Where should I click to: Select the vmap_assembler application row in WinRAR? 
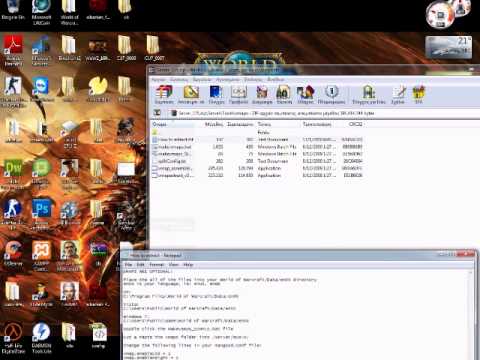[x=257, y=168]
